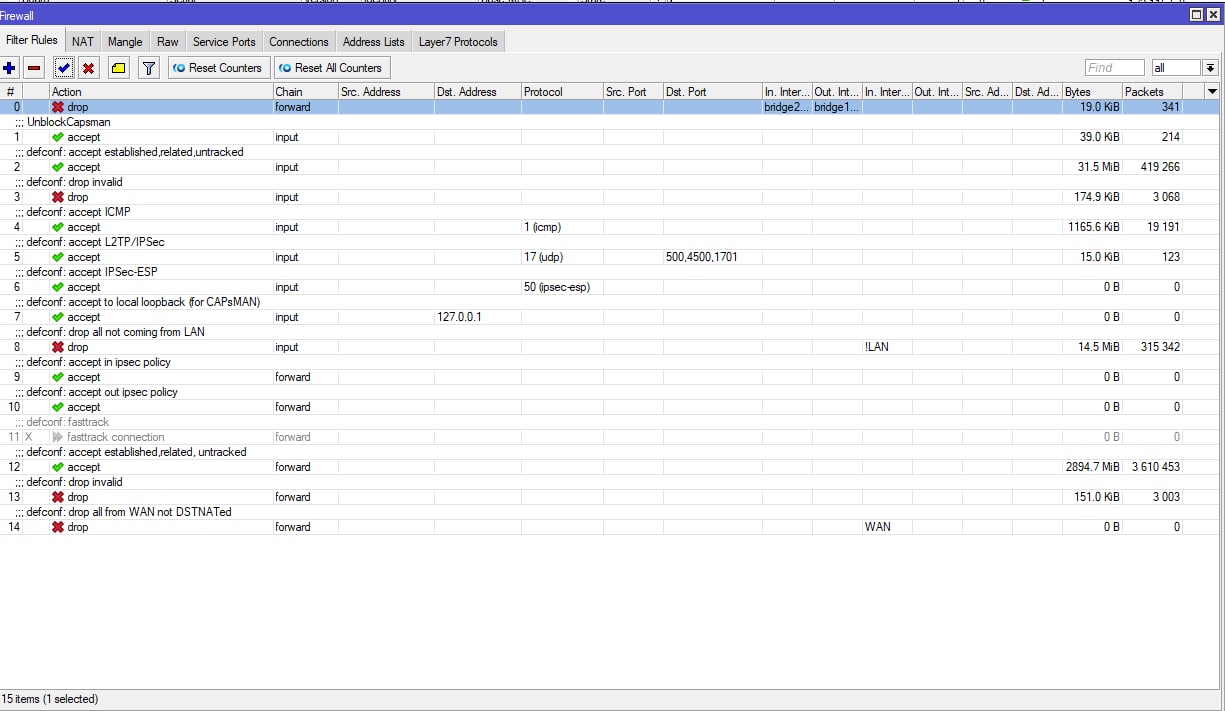
Task: Sort by the Action column header
Action: [160, 92]
